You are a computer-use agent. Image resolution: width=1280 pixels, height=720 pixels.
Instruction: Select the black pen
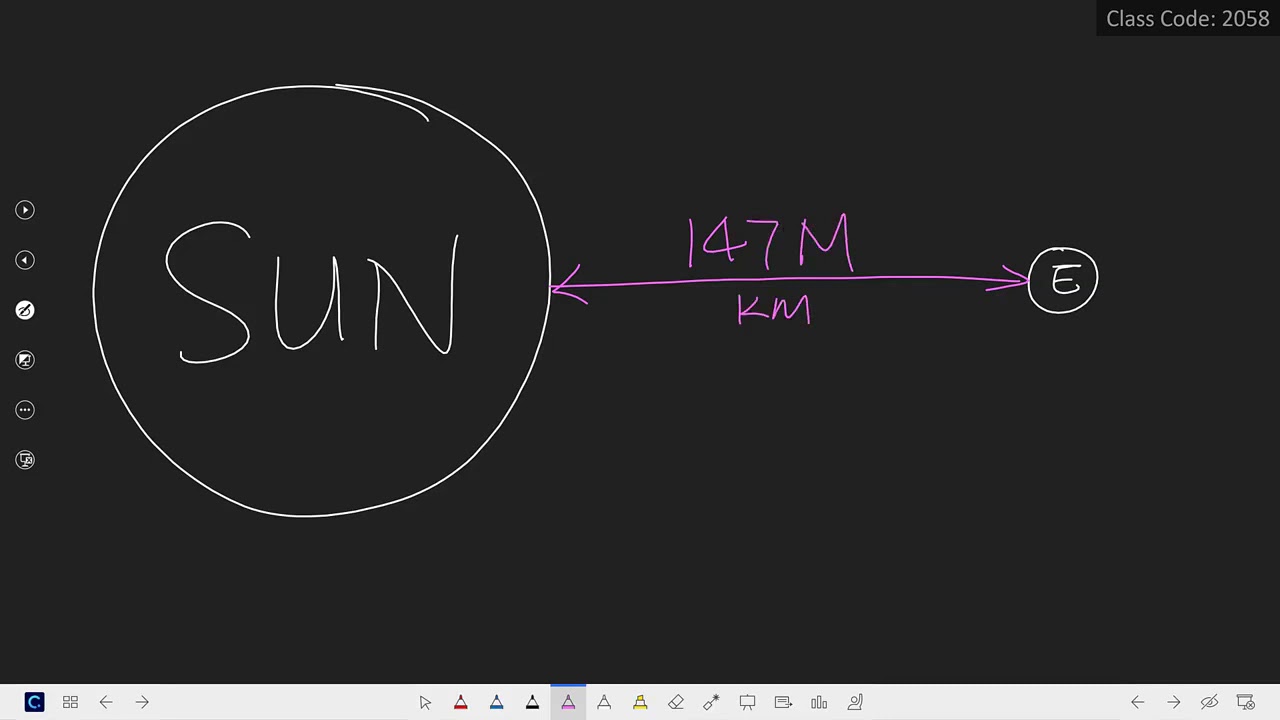(533, 702)
